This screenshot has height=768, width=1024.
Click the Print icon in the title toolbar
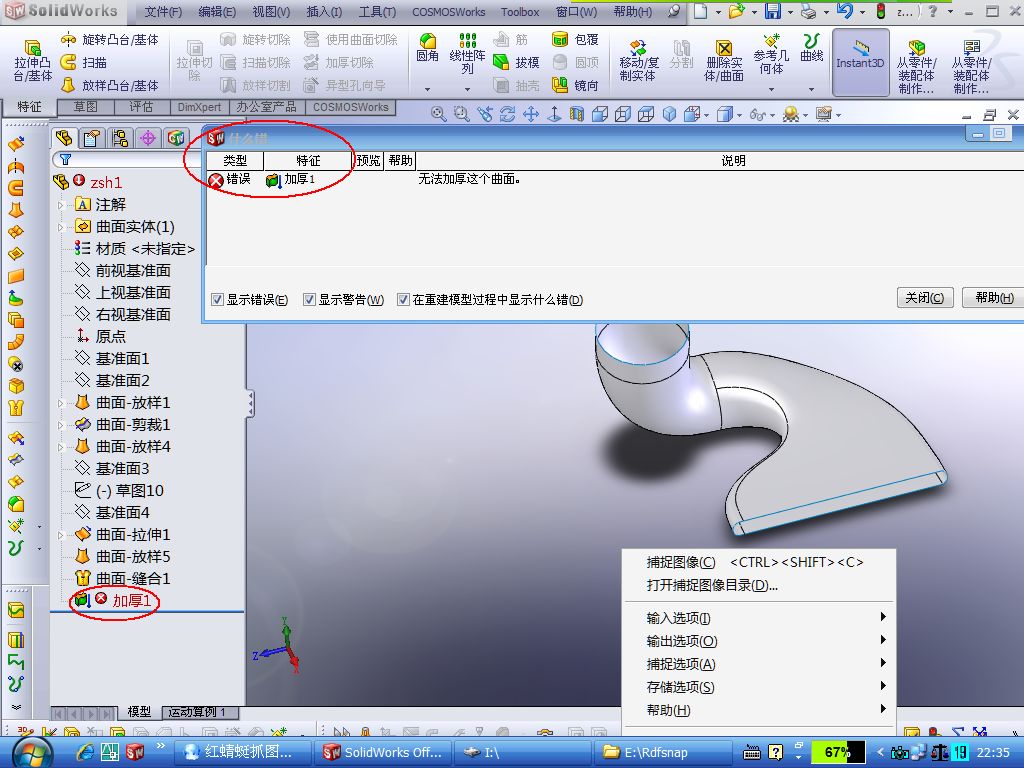click(808, 11)
